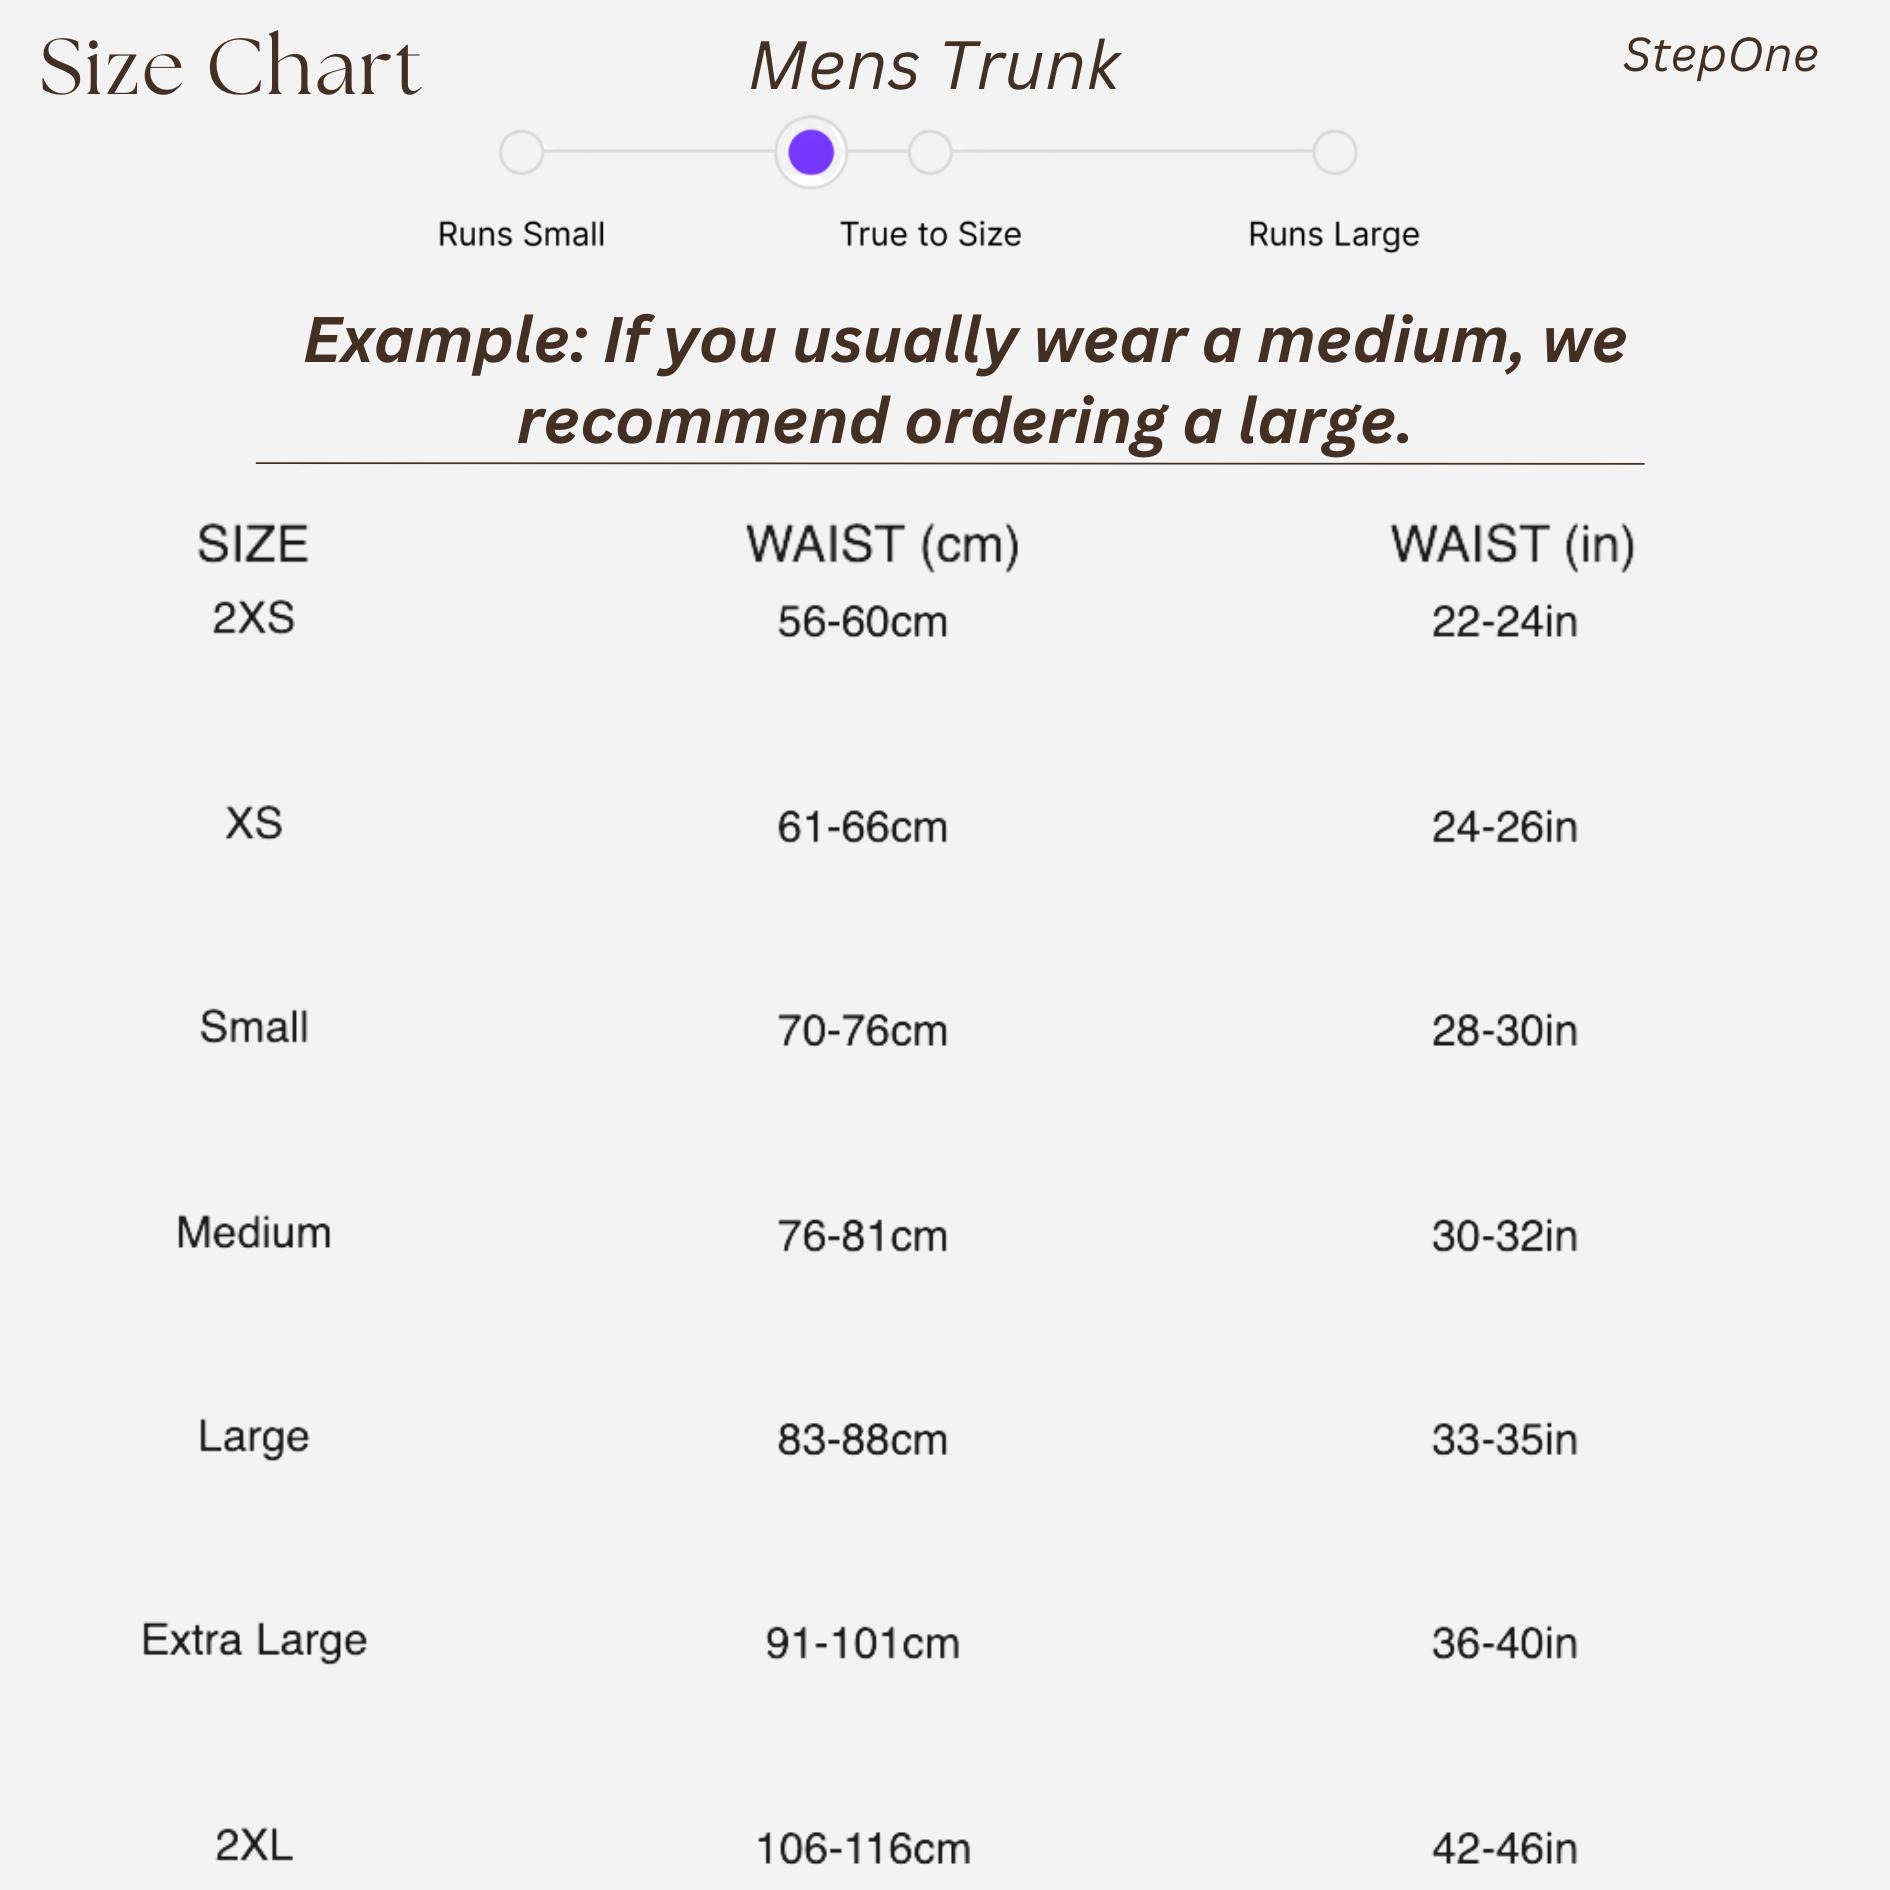
Task: Click the example sizing recommendation text
Action: tap(964, 380)
